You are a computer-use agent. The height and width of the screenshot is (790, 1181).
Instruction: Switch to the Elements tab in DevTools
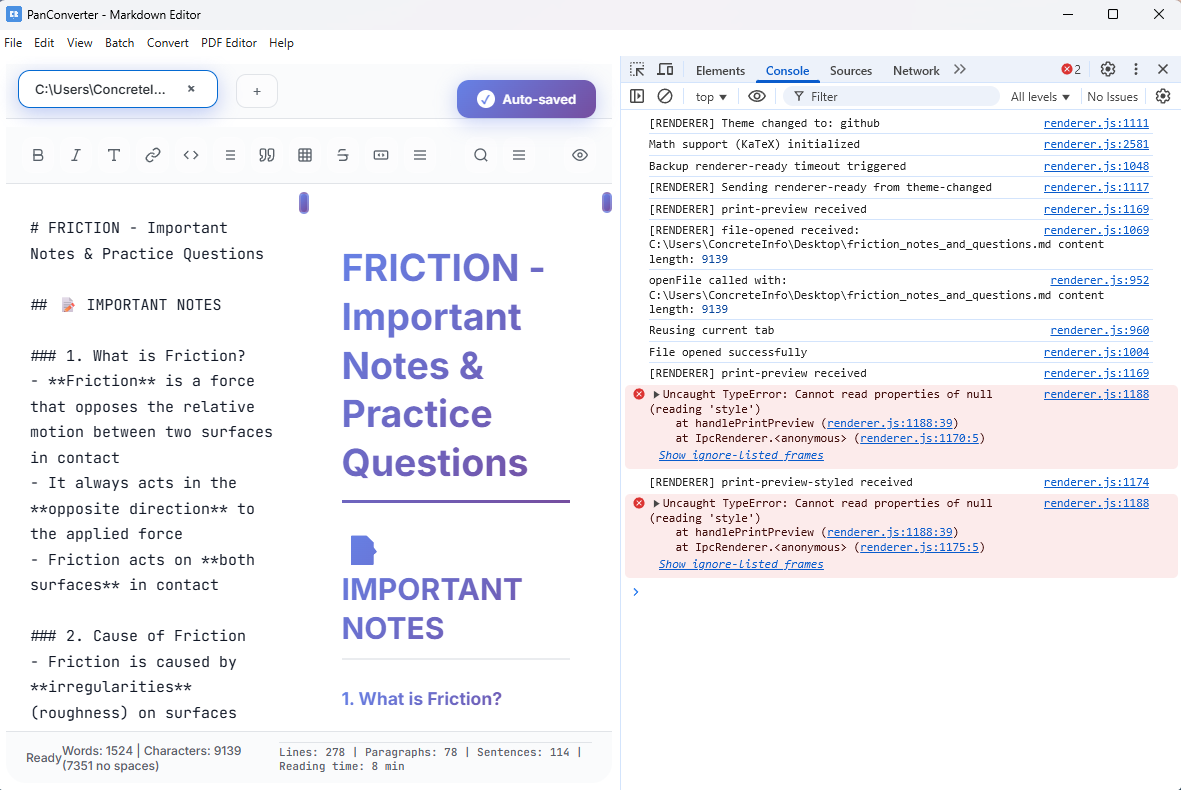tap(720, 70)
